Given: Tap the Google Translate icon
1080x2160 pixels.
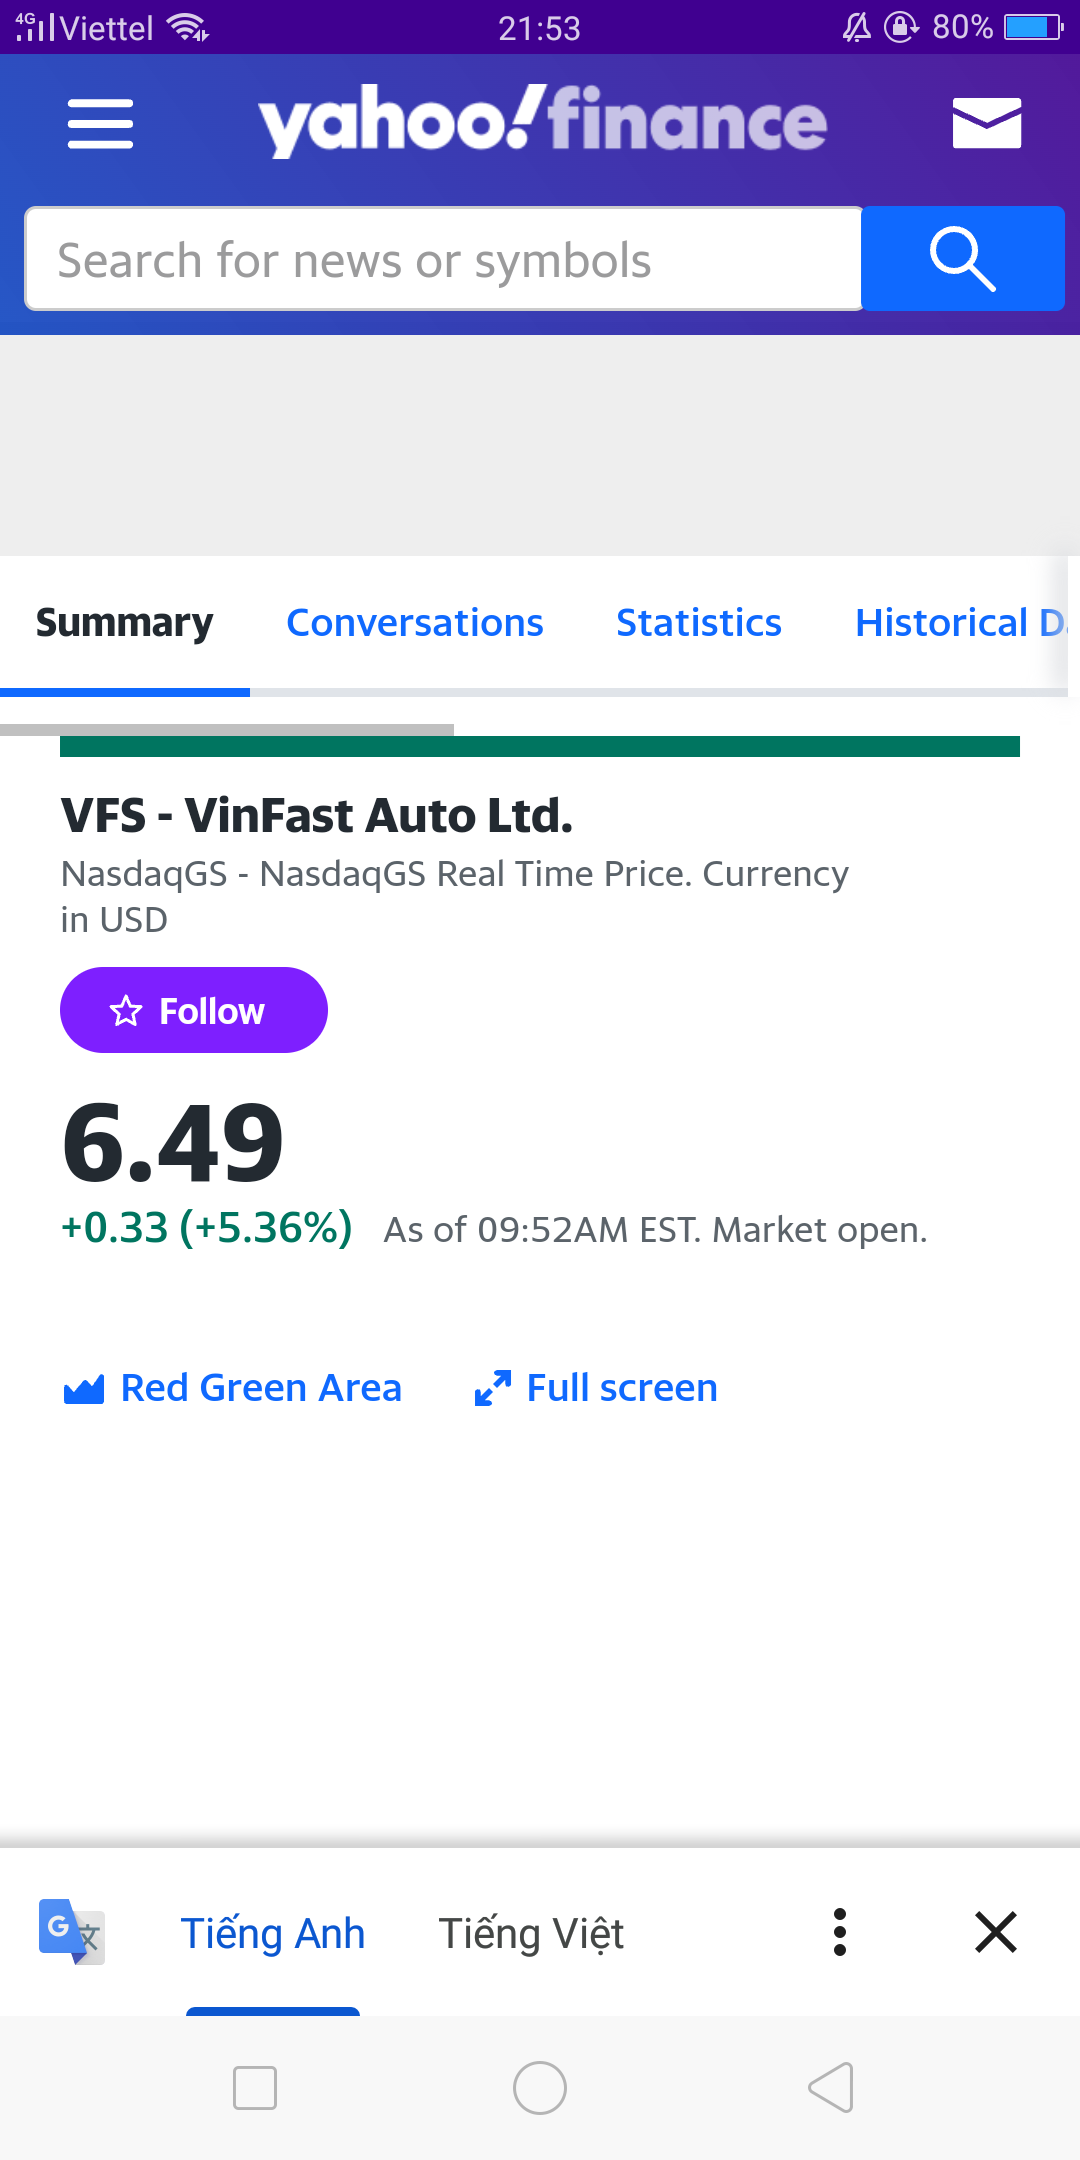Looking at the screenshot, I should click(71, 1931).
